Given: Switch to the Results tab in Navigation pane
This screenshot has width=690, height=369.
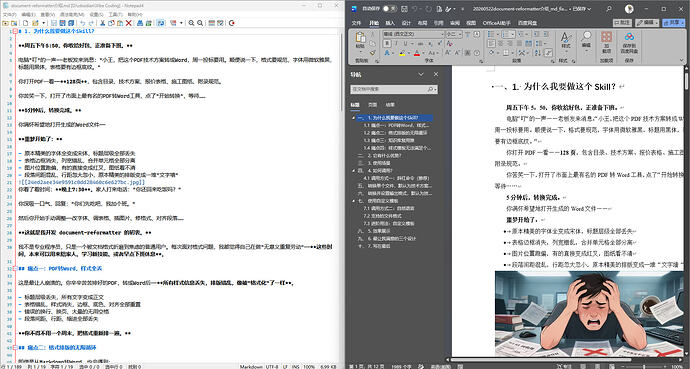Looking at the screenshot, I should [390, 105].
